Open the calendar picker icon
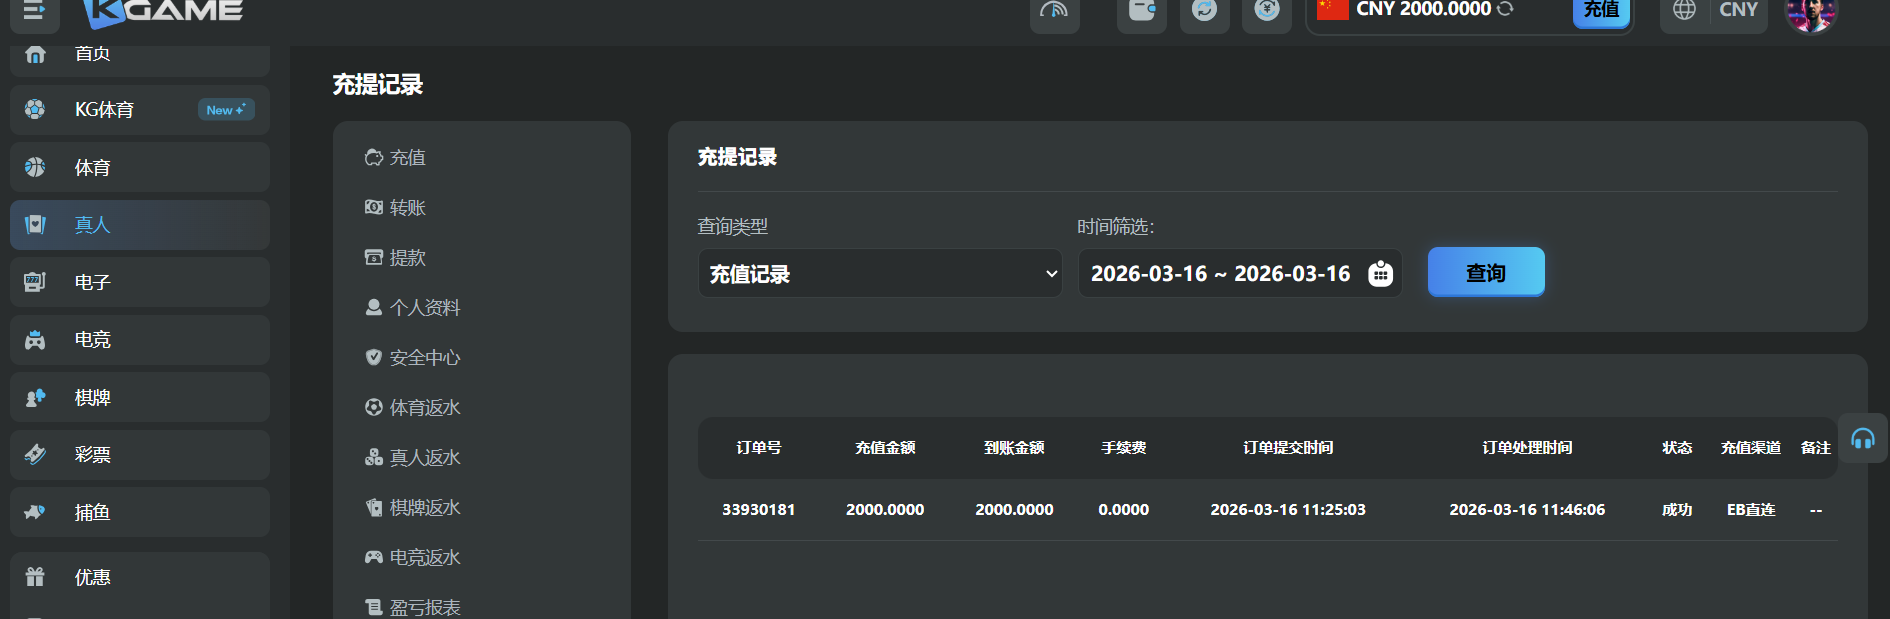1890x619 pixels. click(1380, 273)
